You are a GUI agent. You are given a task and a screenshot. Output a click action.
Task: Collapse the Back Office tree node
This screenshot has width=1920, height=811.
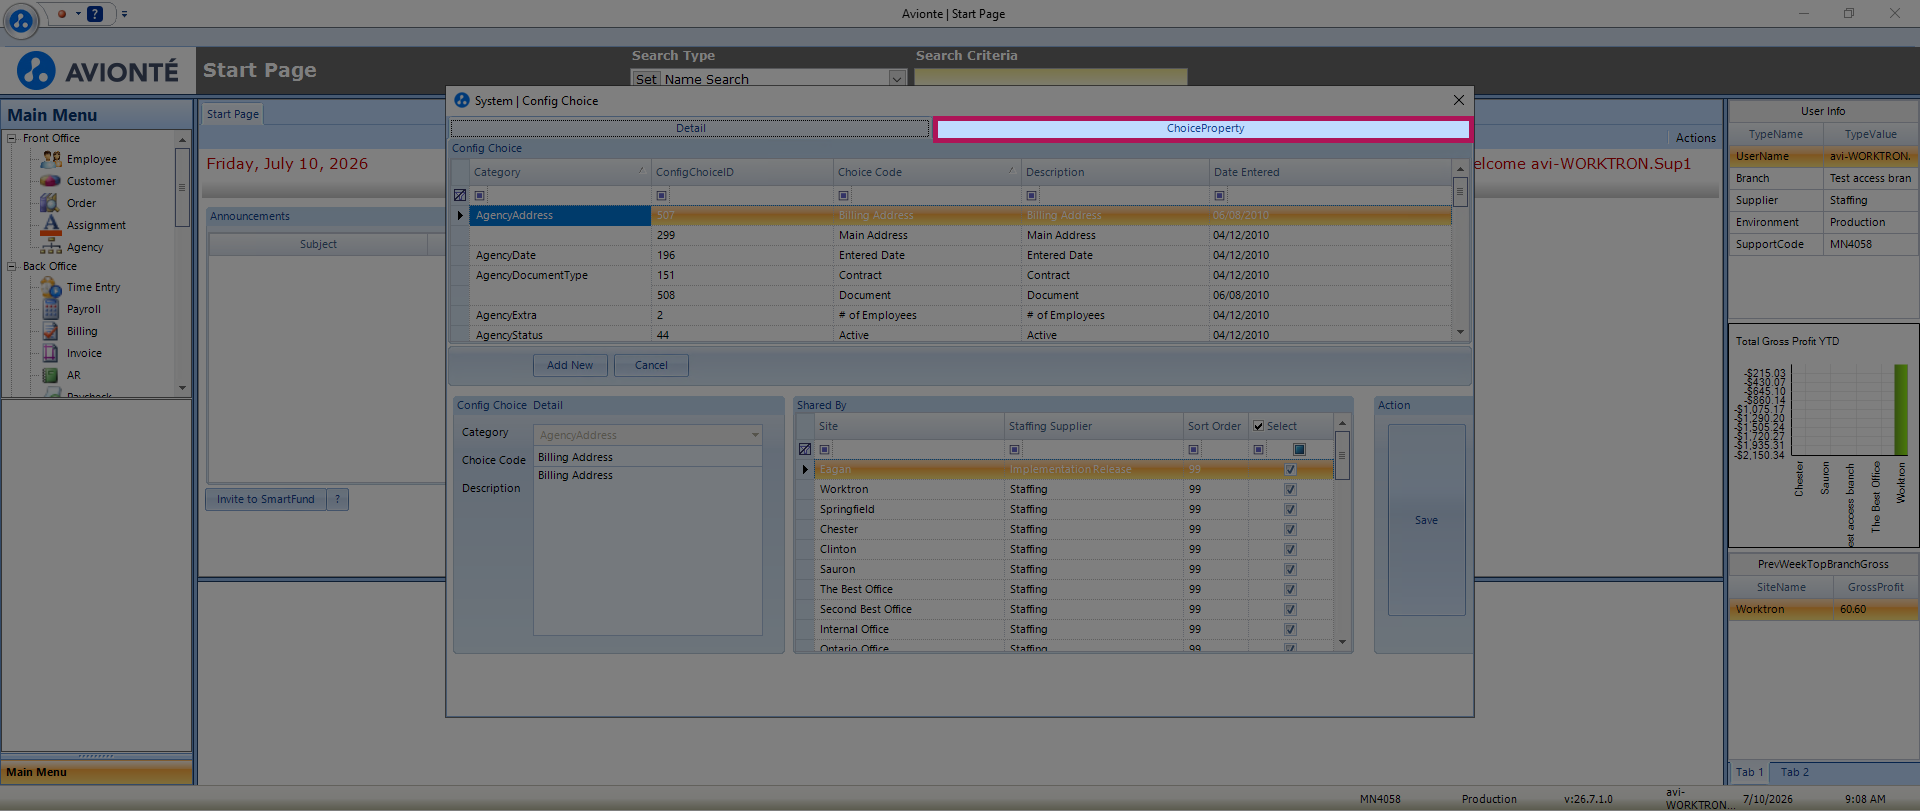12,267
